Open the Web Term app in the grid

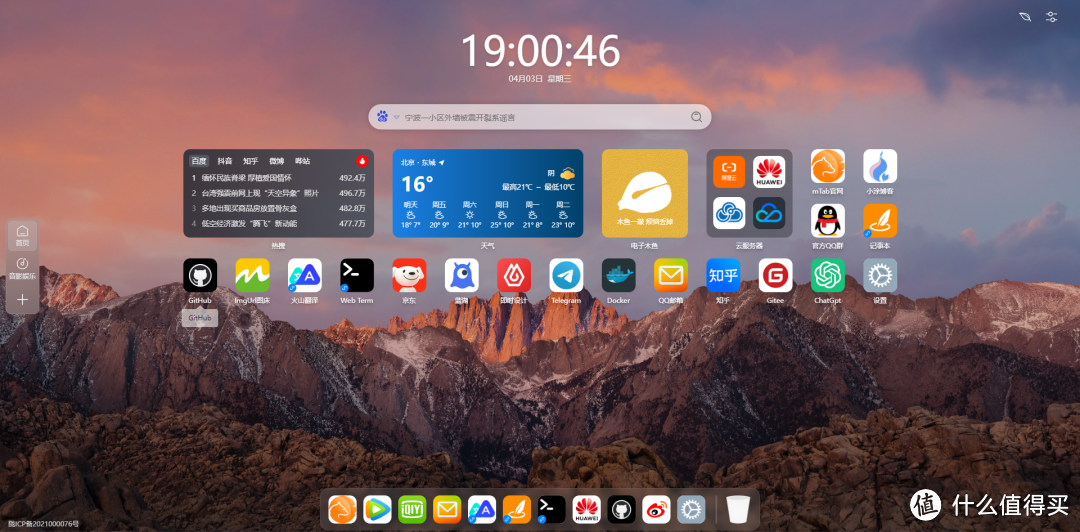tap(357, 276)
